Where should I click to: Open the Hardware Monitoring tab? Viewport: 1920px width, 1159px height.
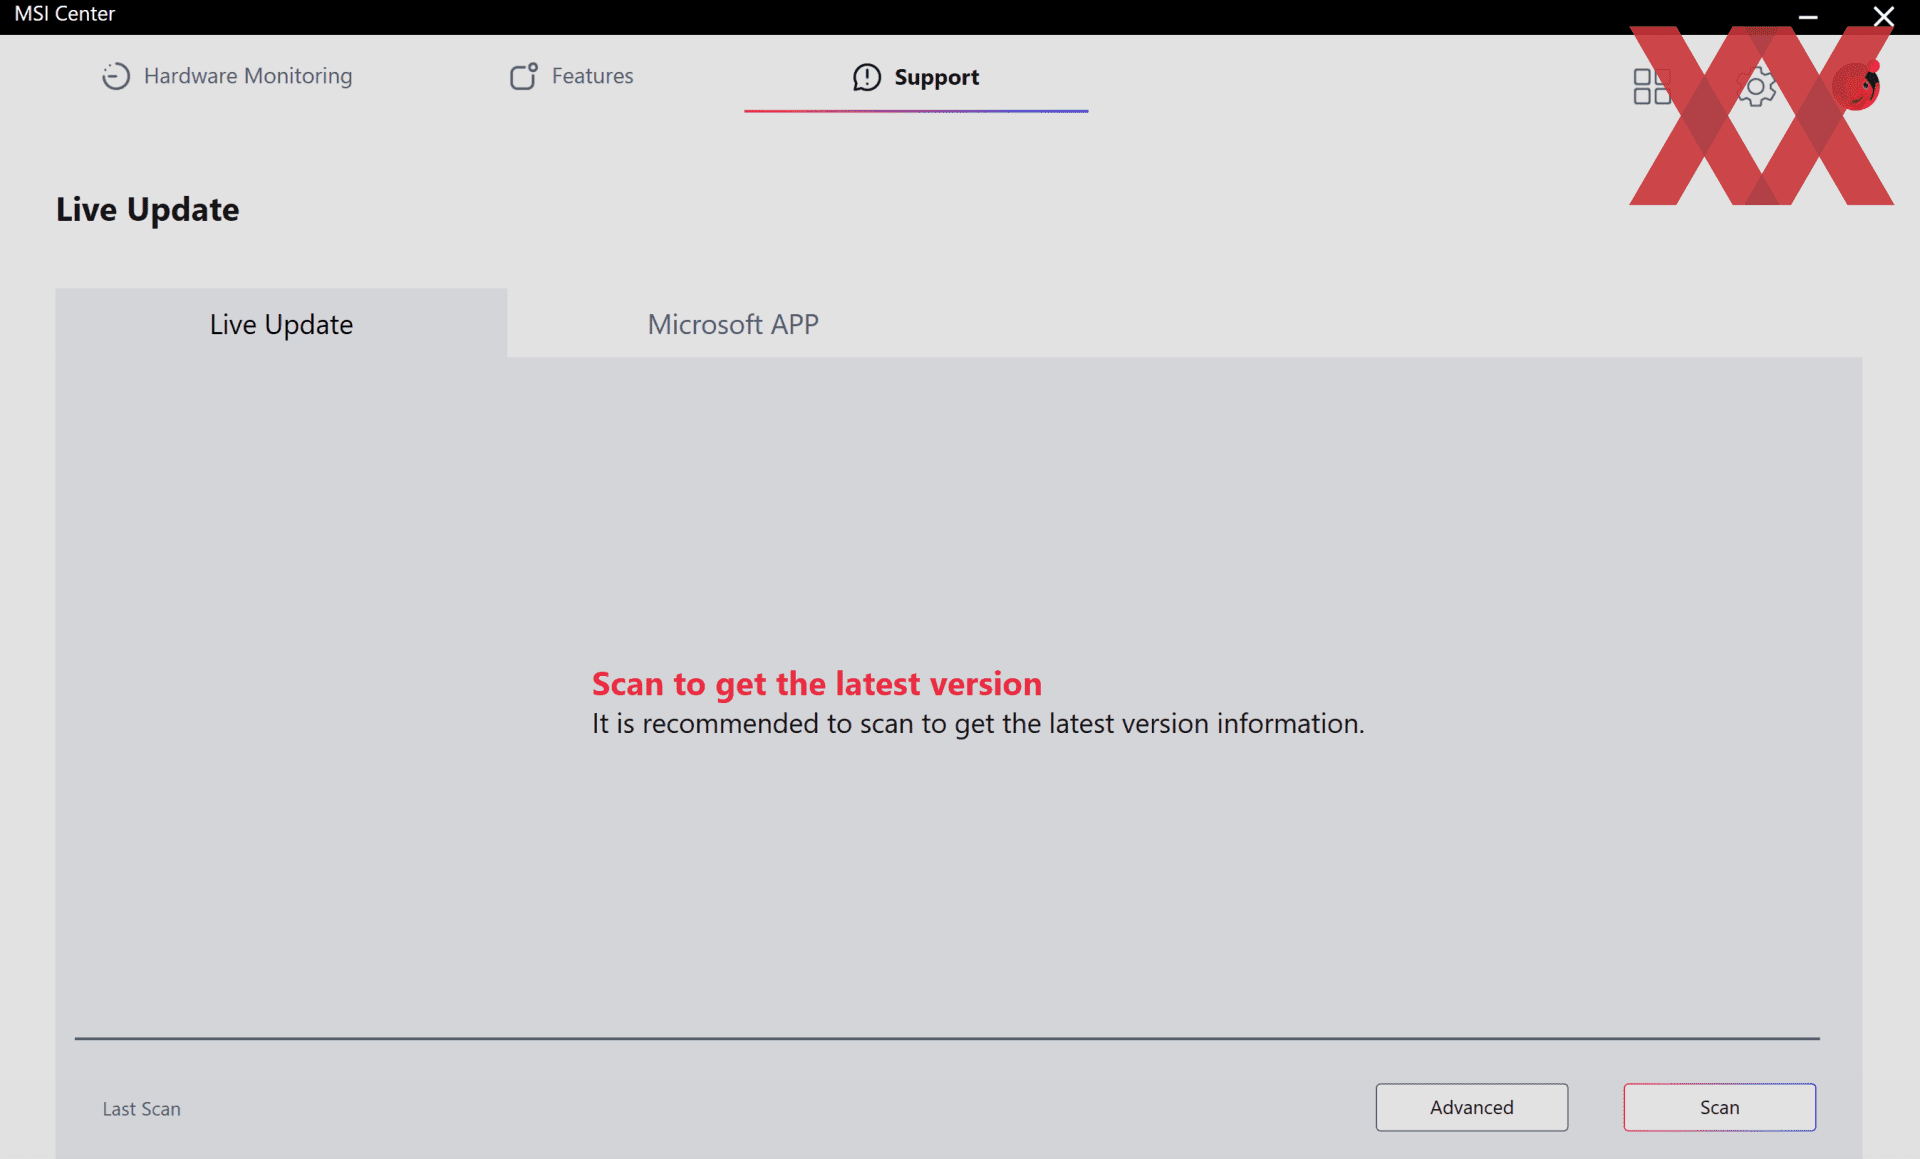tap(227, 76)
